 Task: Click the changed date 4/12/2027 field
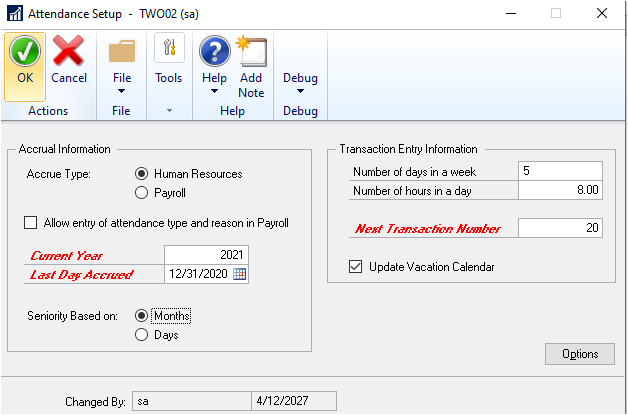click(x=294, y=401)
